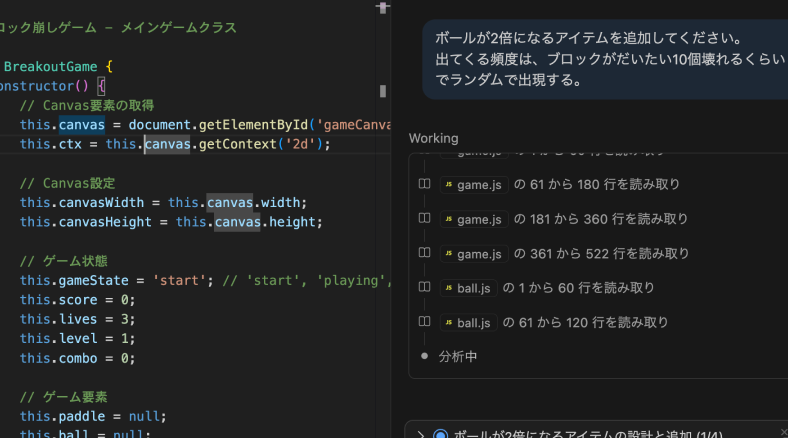Click the editor vertical scrollbar thumb
This screenshot has width=788, height=438.
[x=383, y=91]
